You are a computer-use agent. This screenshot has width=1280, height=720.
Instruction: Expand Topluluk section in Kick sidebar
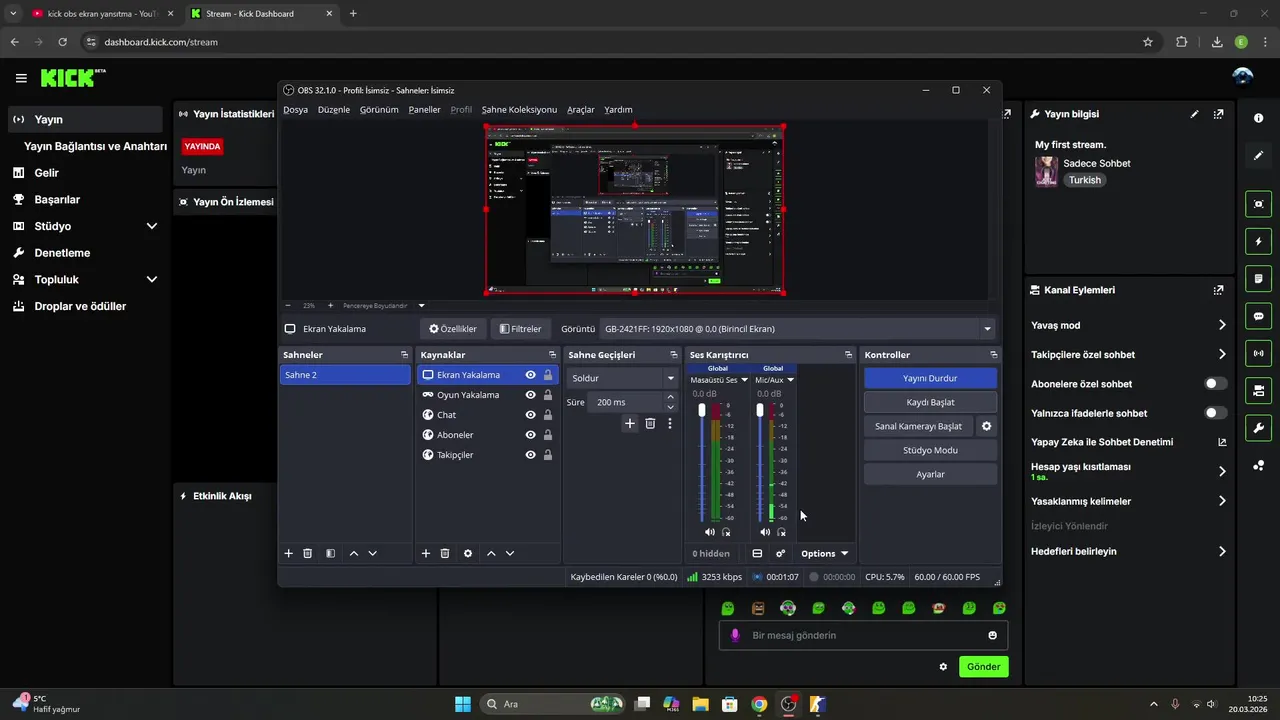point(152,280)
